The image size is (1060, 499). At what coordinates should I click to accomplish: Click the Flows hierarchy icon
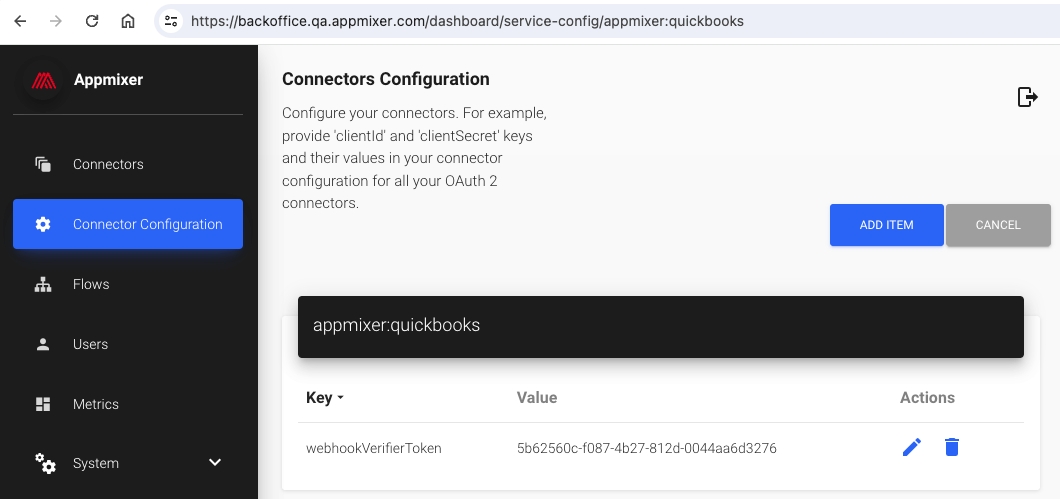(43, 284)
